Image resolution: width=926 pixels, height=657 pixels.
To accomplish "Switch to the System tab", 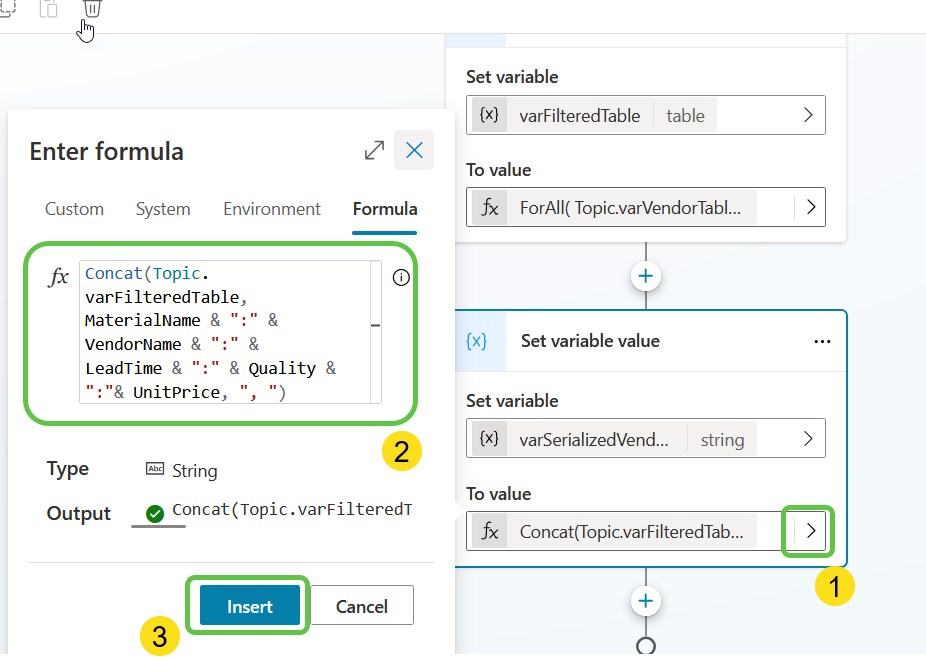I will pos(163,209).
